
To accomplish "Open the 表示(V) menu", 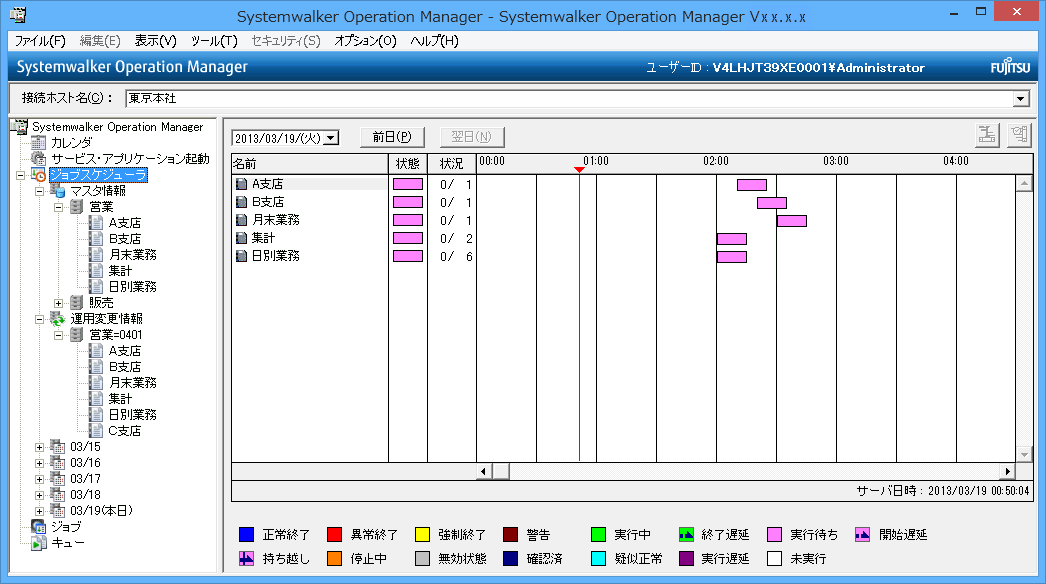I will point(155,41).
